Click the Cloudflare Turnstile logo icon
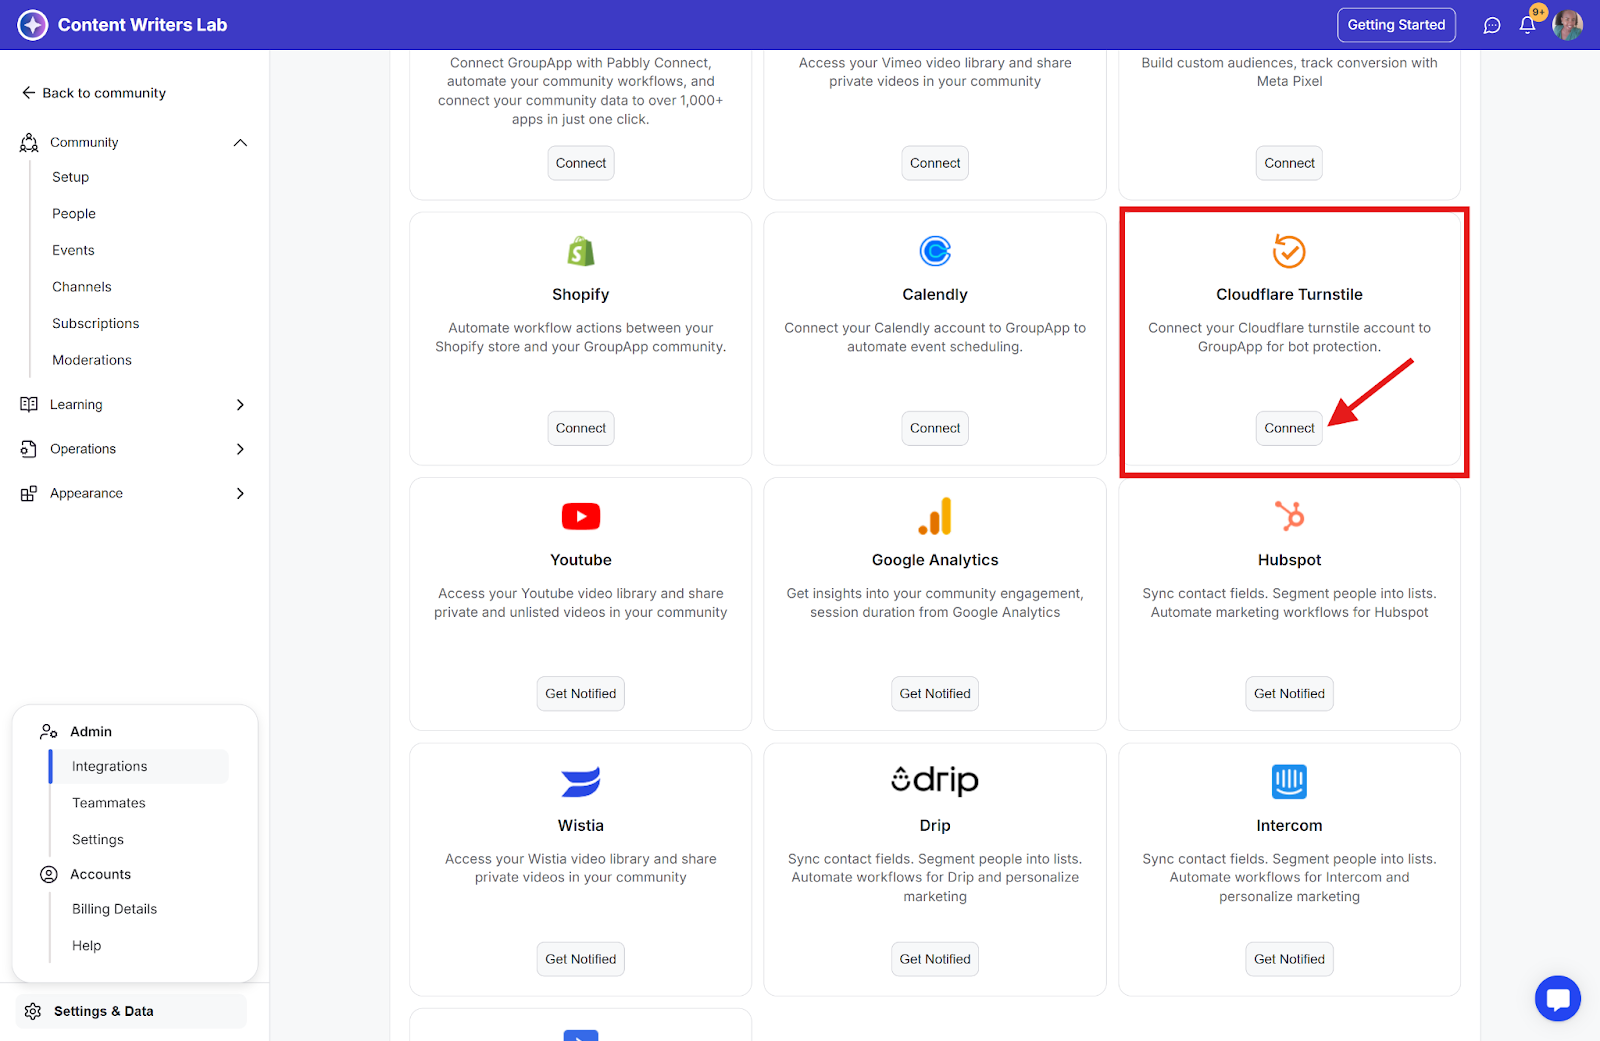Image resolution: width=1600 pixels, height=1041 pixels. click(1289, 251)
